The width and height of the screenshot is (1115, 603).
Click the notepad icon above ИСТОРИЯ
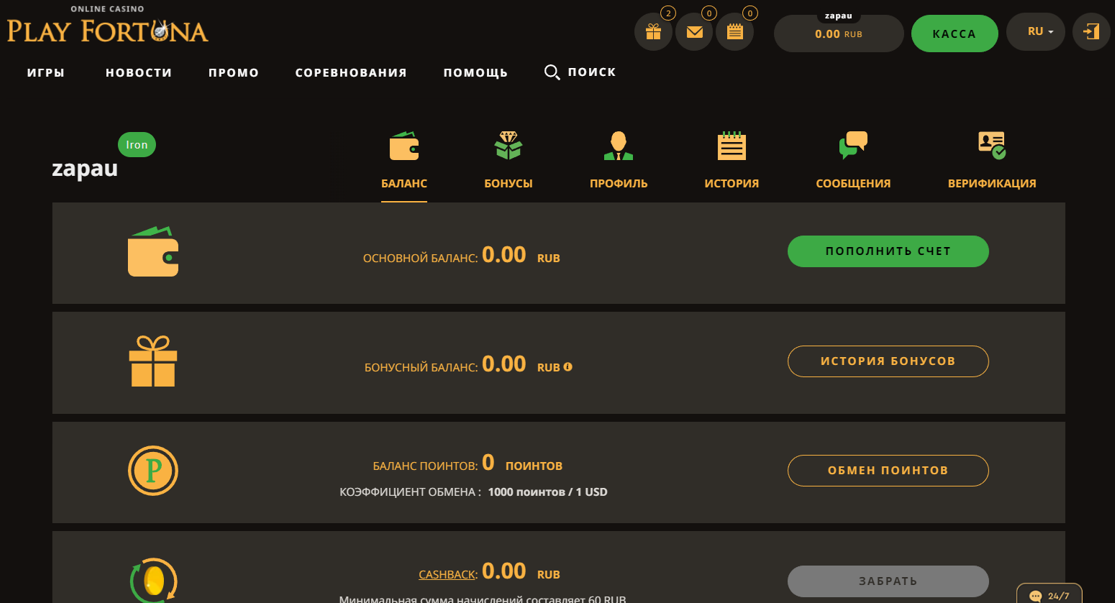[x=732, y=146]
